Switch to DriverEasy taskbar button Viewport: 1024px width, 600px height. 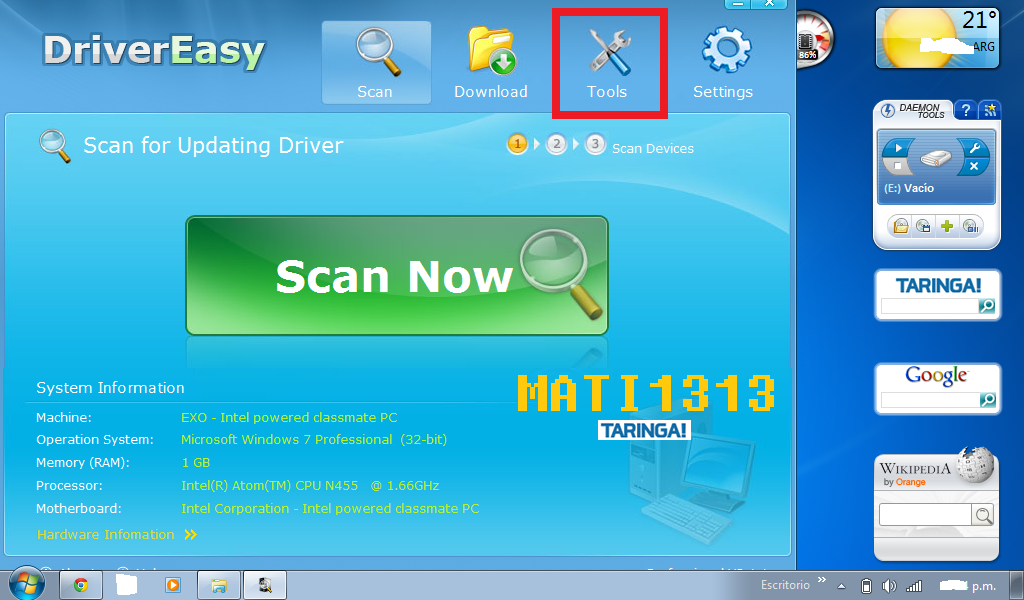264,584
